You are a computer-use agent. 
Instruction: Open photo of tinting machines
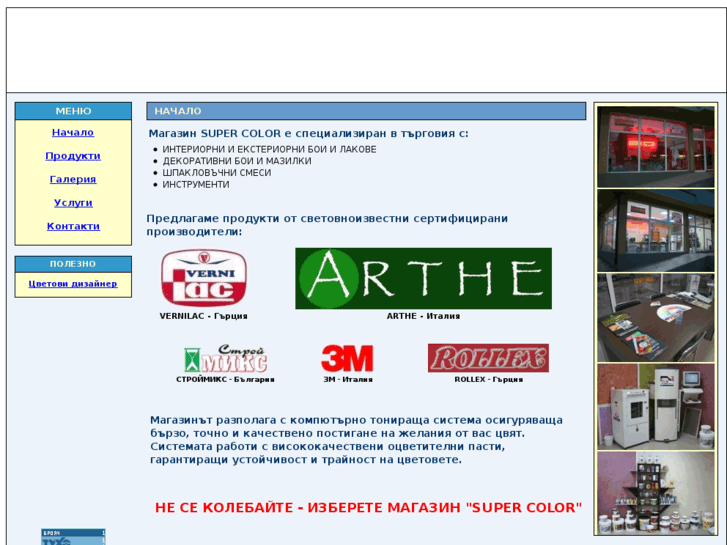pos(656,407)
